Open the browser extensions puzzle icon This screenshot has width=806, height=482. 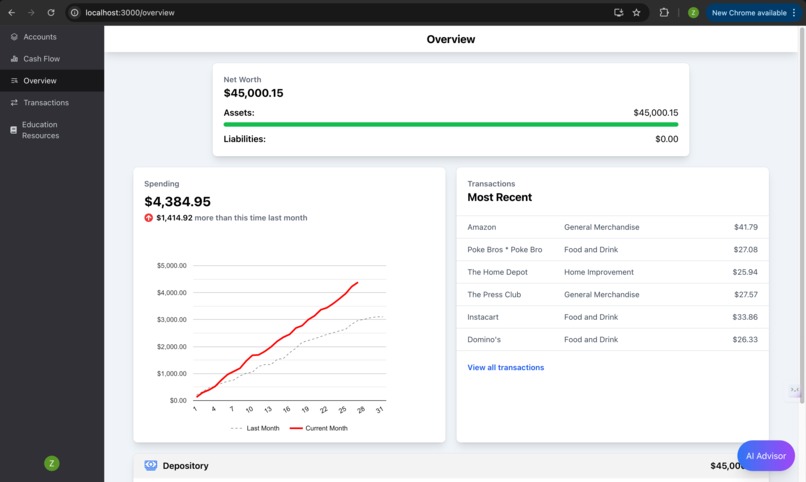pyautogui.click(x=664, y=12)
